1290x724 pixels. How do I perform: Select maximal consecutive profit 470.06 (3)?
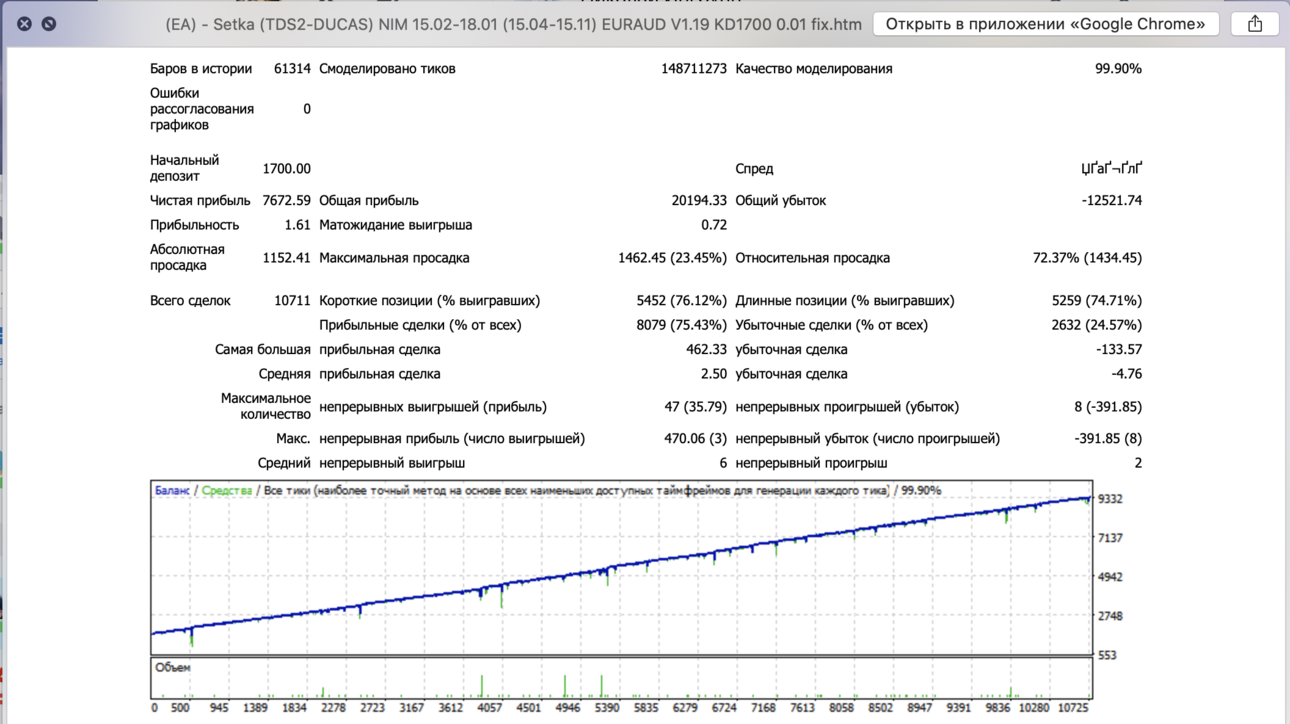[x=696, y=439]
